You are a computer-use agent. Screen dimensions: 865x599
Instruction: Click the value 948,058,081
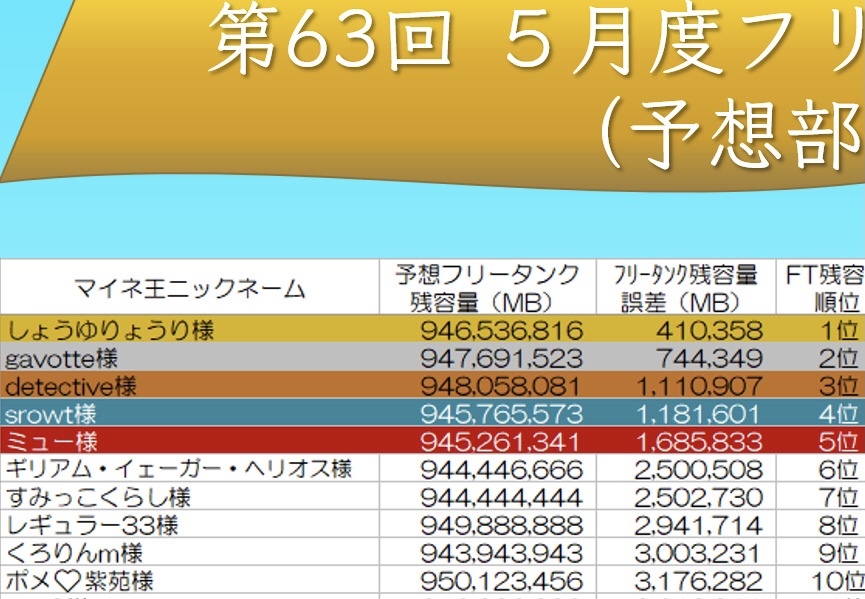click(x=501, y=386)
